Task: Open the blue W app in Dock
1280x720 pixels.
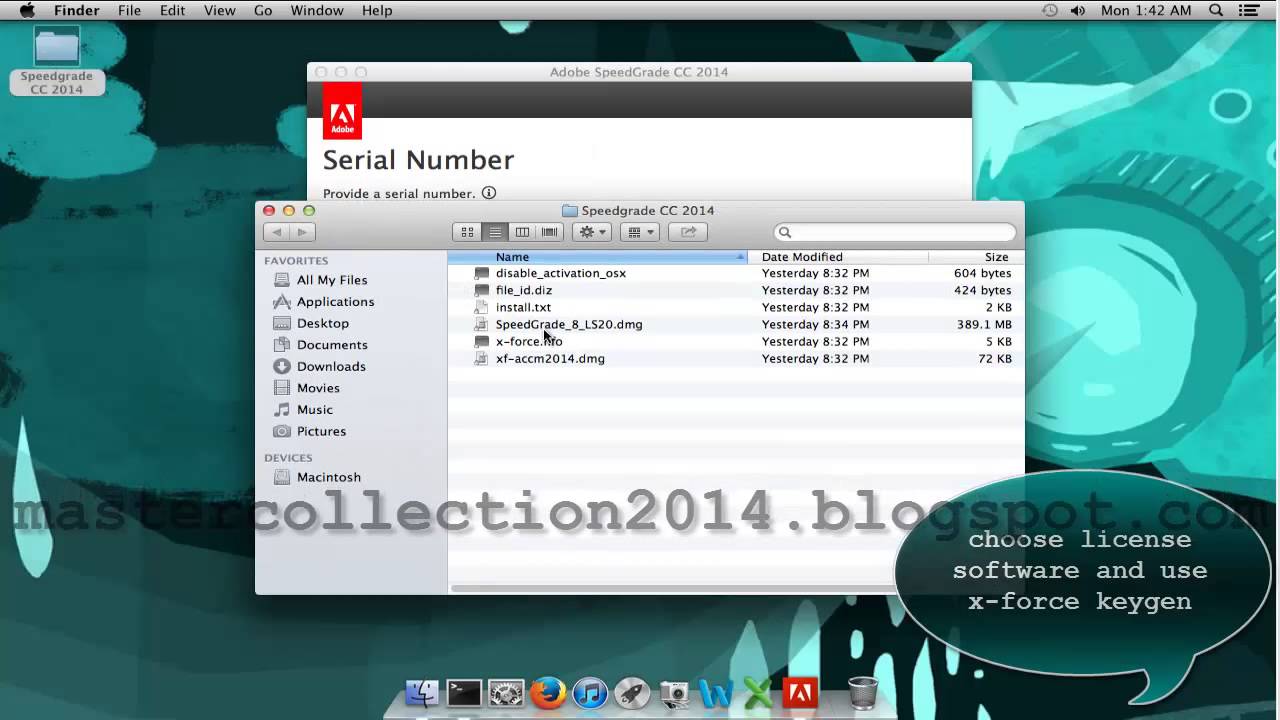Action: [x=716, y=692]
